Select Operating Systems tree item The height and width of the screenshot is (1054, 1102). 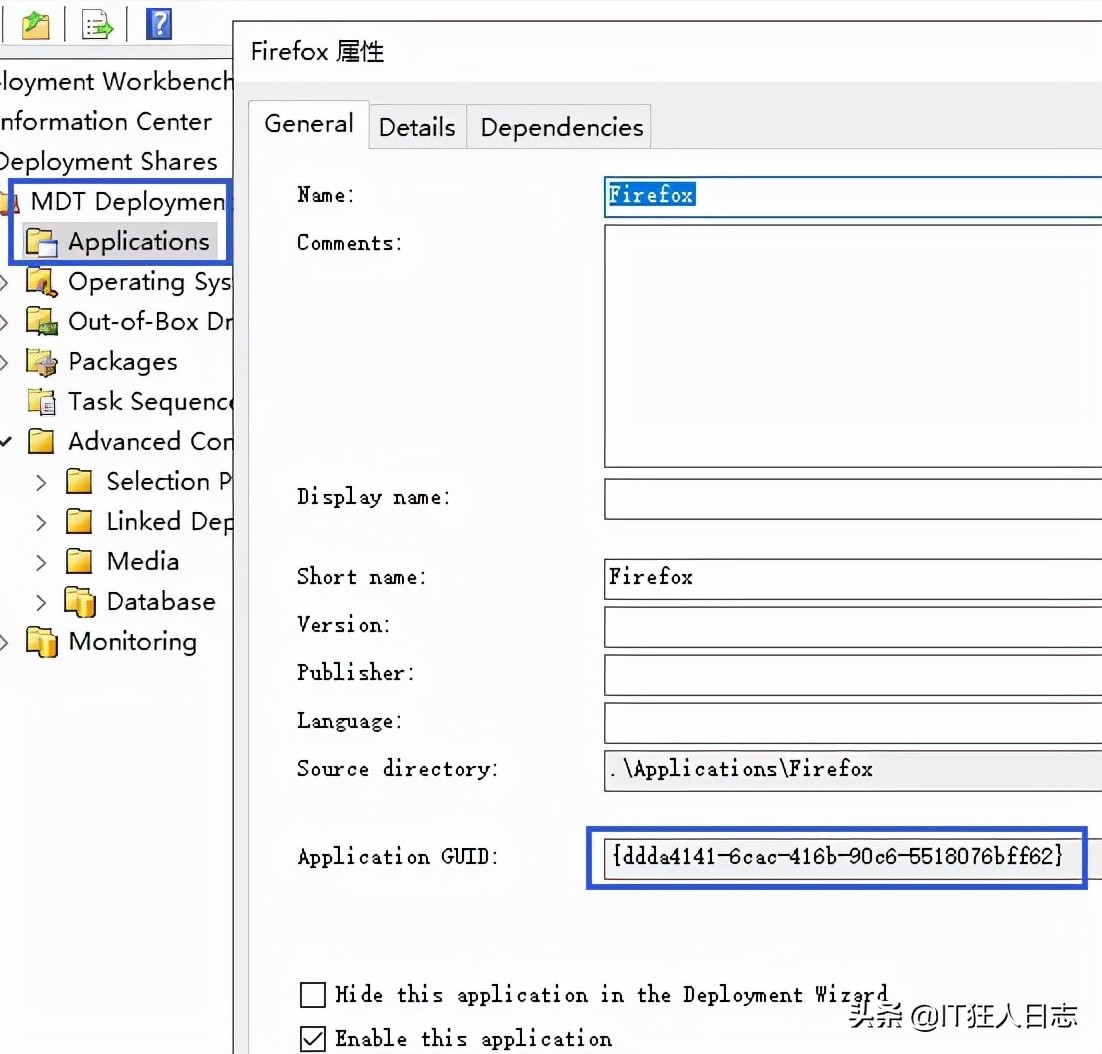point(150,282)
